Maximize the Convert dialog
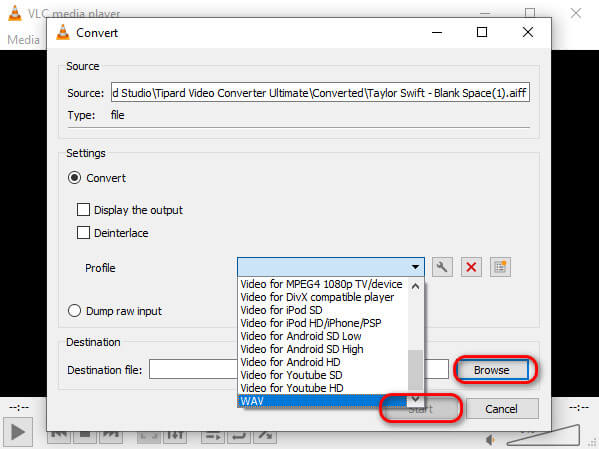Screen dimensions: 599x449 tap(482, 32)
